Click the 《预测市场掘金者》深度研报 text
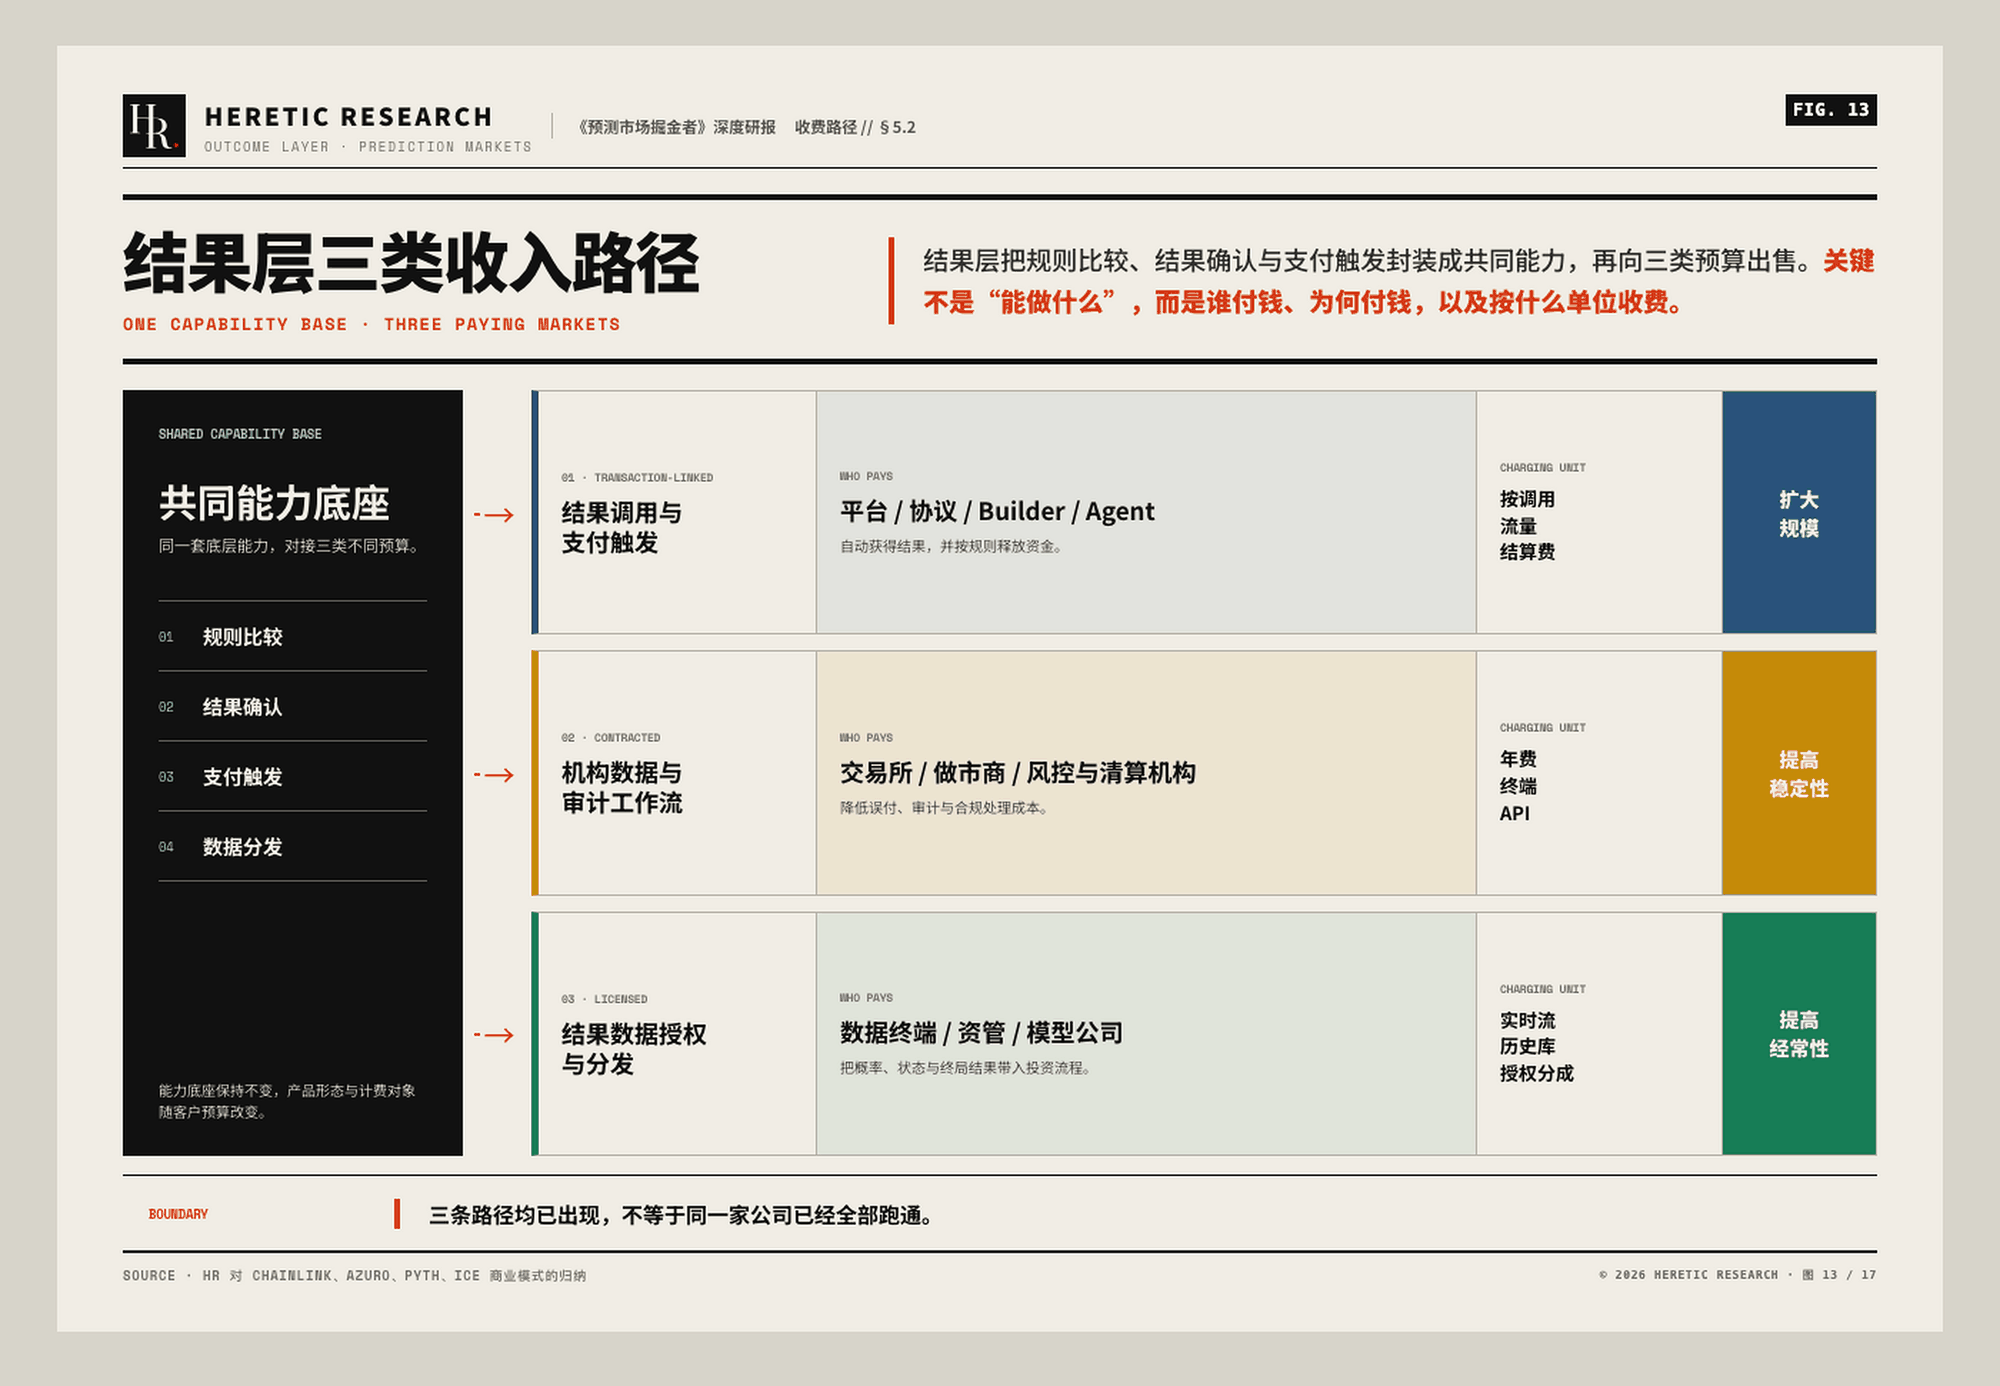Image resolution: width=2000 pixels, height=1386 pixels. [676, 127]
